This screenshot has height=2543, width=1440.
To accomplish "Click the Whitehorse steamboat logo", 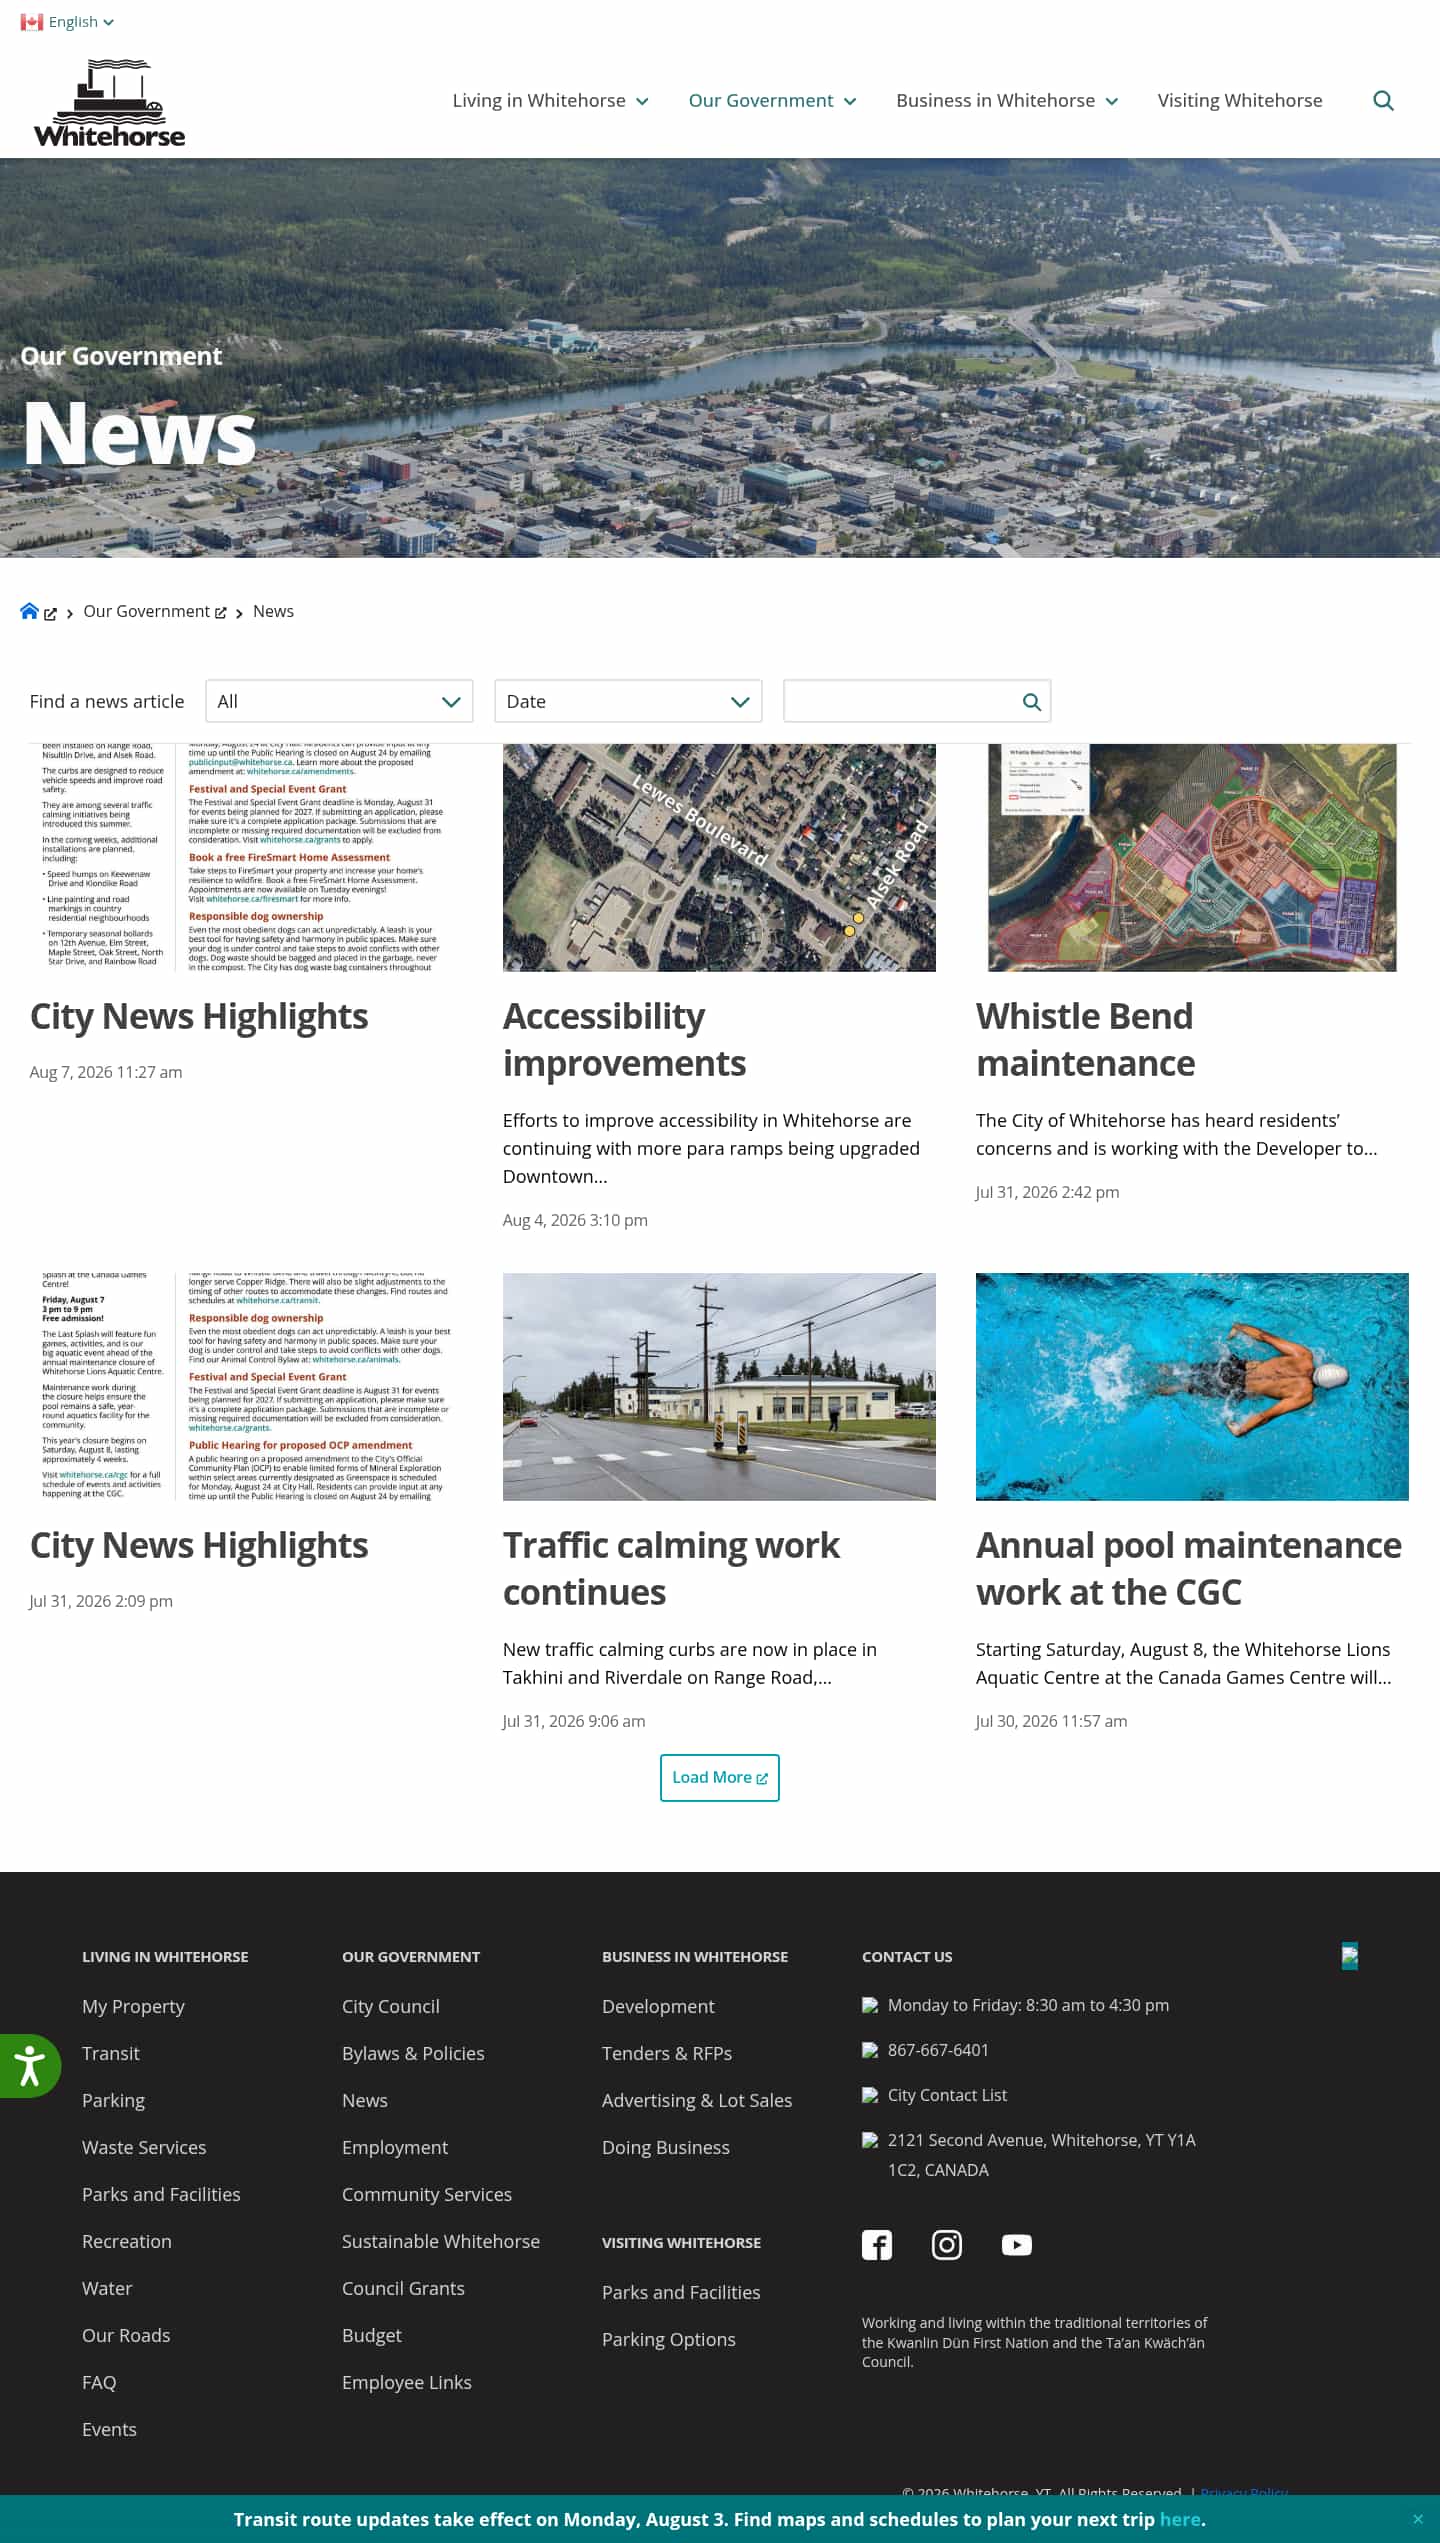I will coord(110,104).
